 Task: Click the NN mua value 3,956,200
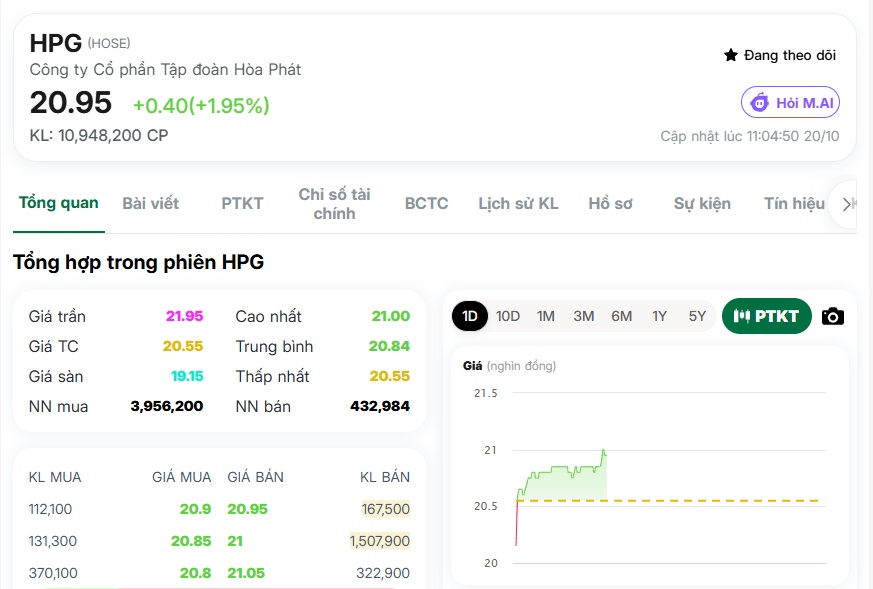[x=167, y=406]
